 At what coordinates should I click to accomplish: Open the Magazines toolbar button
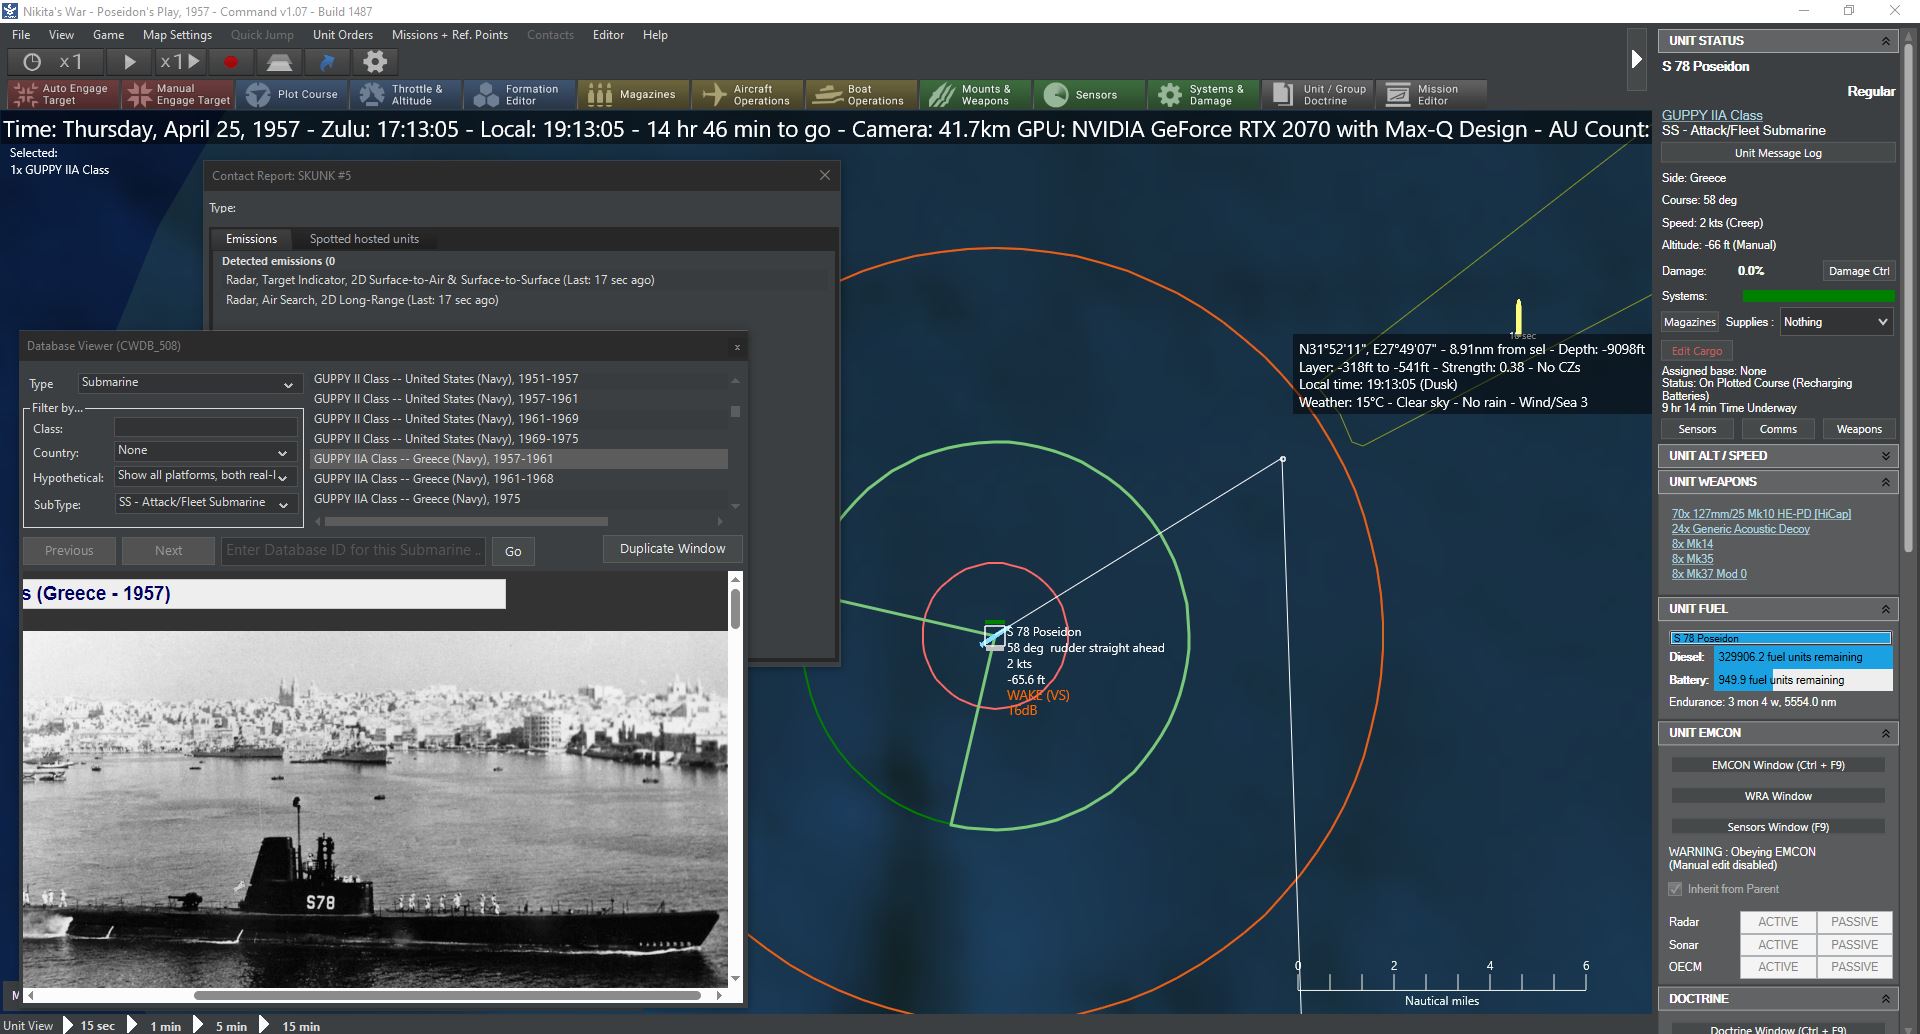point(633,95)
